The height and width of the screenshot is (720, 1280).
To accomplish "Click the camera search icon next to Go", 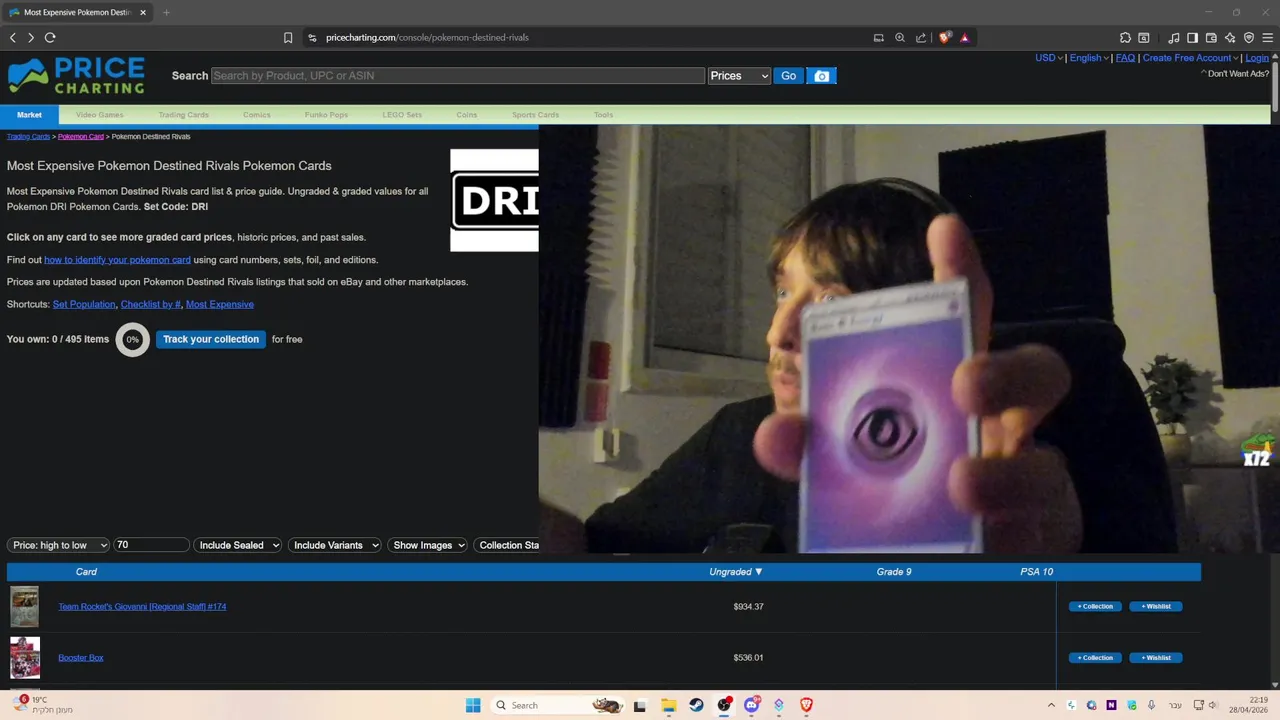I will [821, 76].
